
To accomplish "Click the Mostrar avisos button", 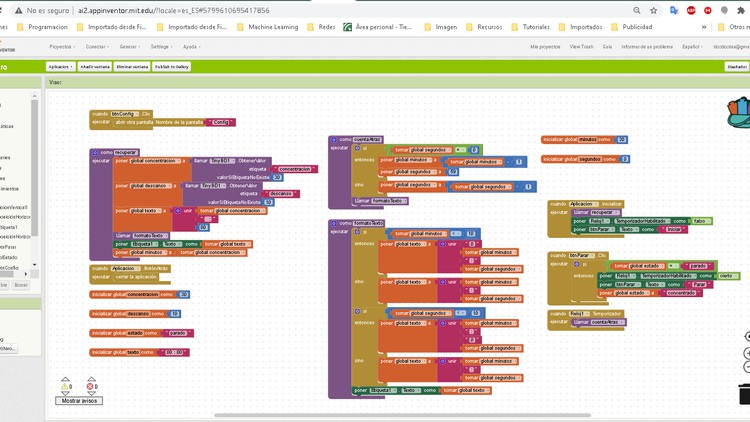I will tap(79, 400).
